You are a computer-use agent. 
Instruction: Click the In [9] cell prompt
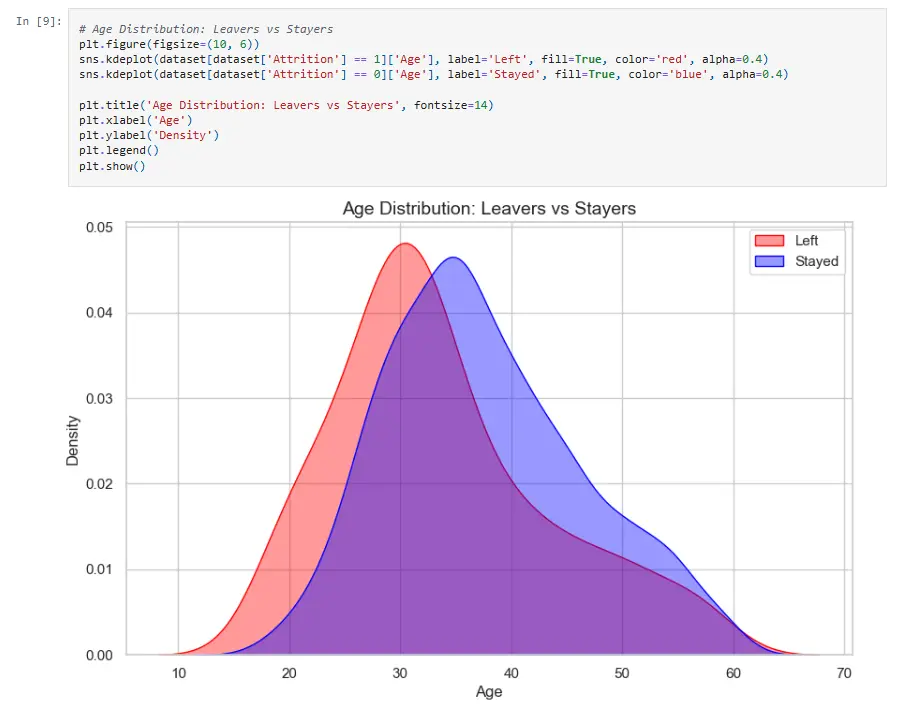point(38,22)
